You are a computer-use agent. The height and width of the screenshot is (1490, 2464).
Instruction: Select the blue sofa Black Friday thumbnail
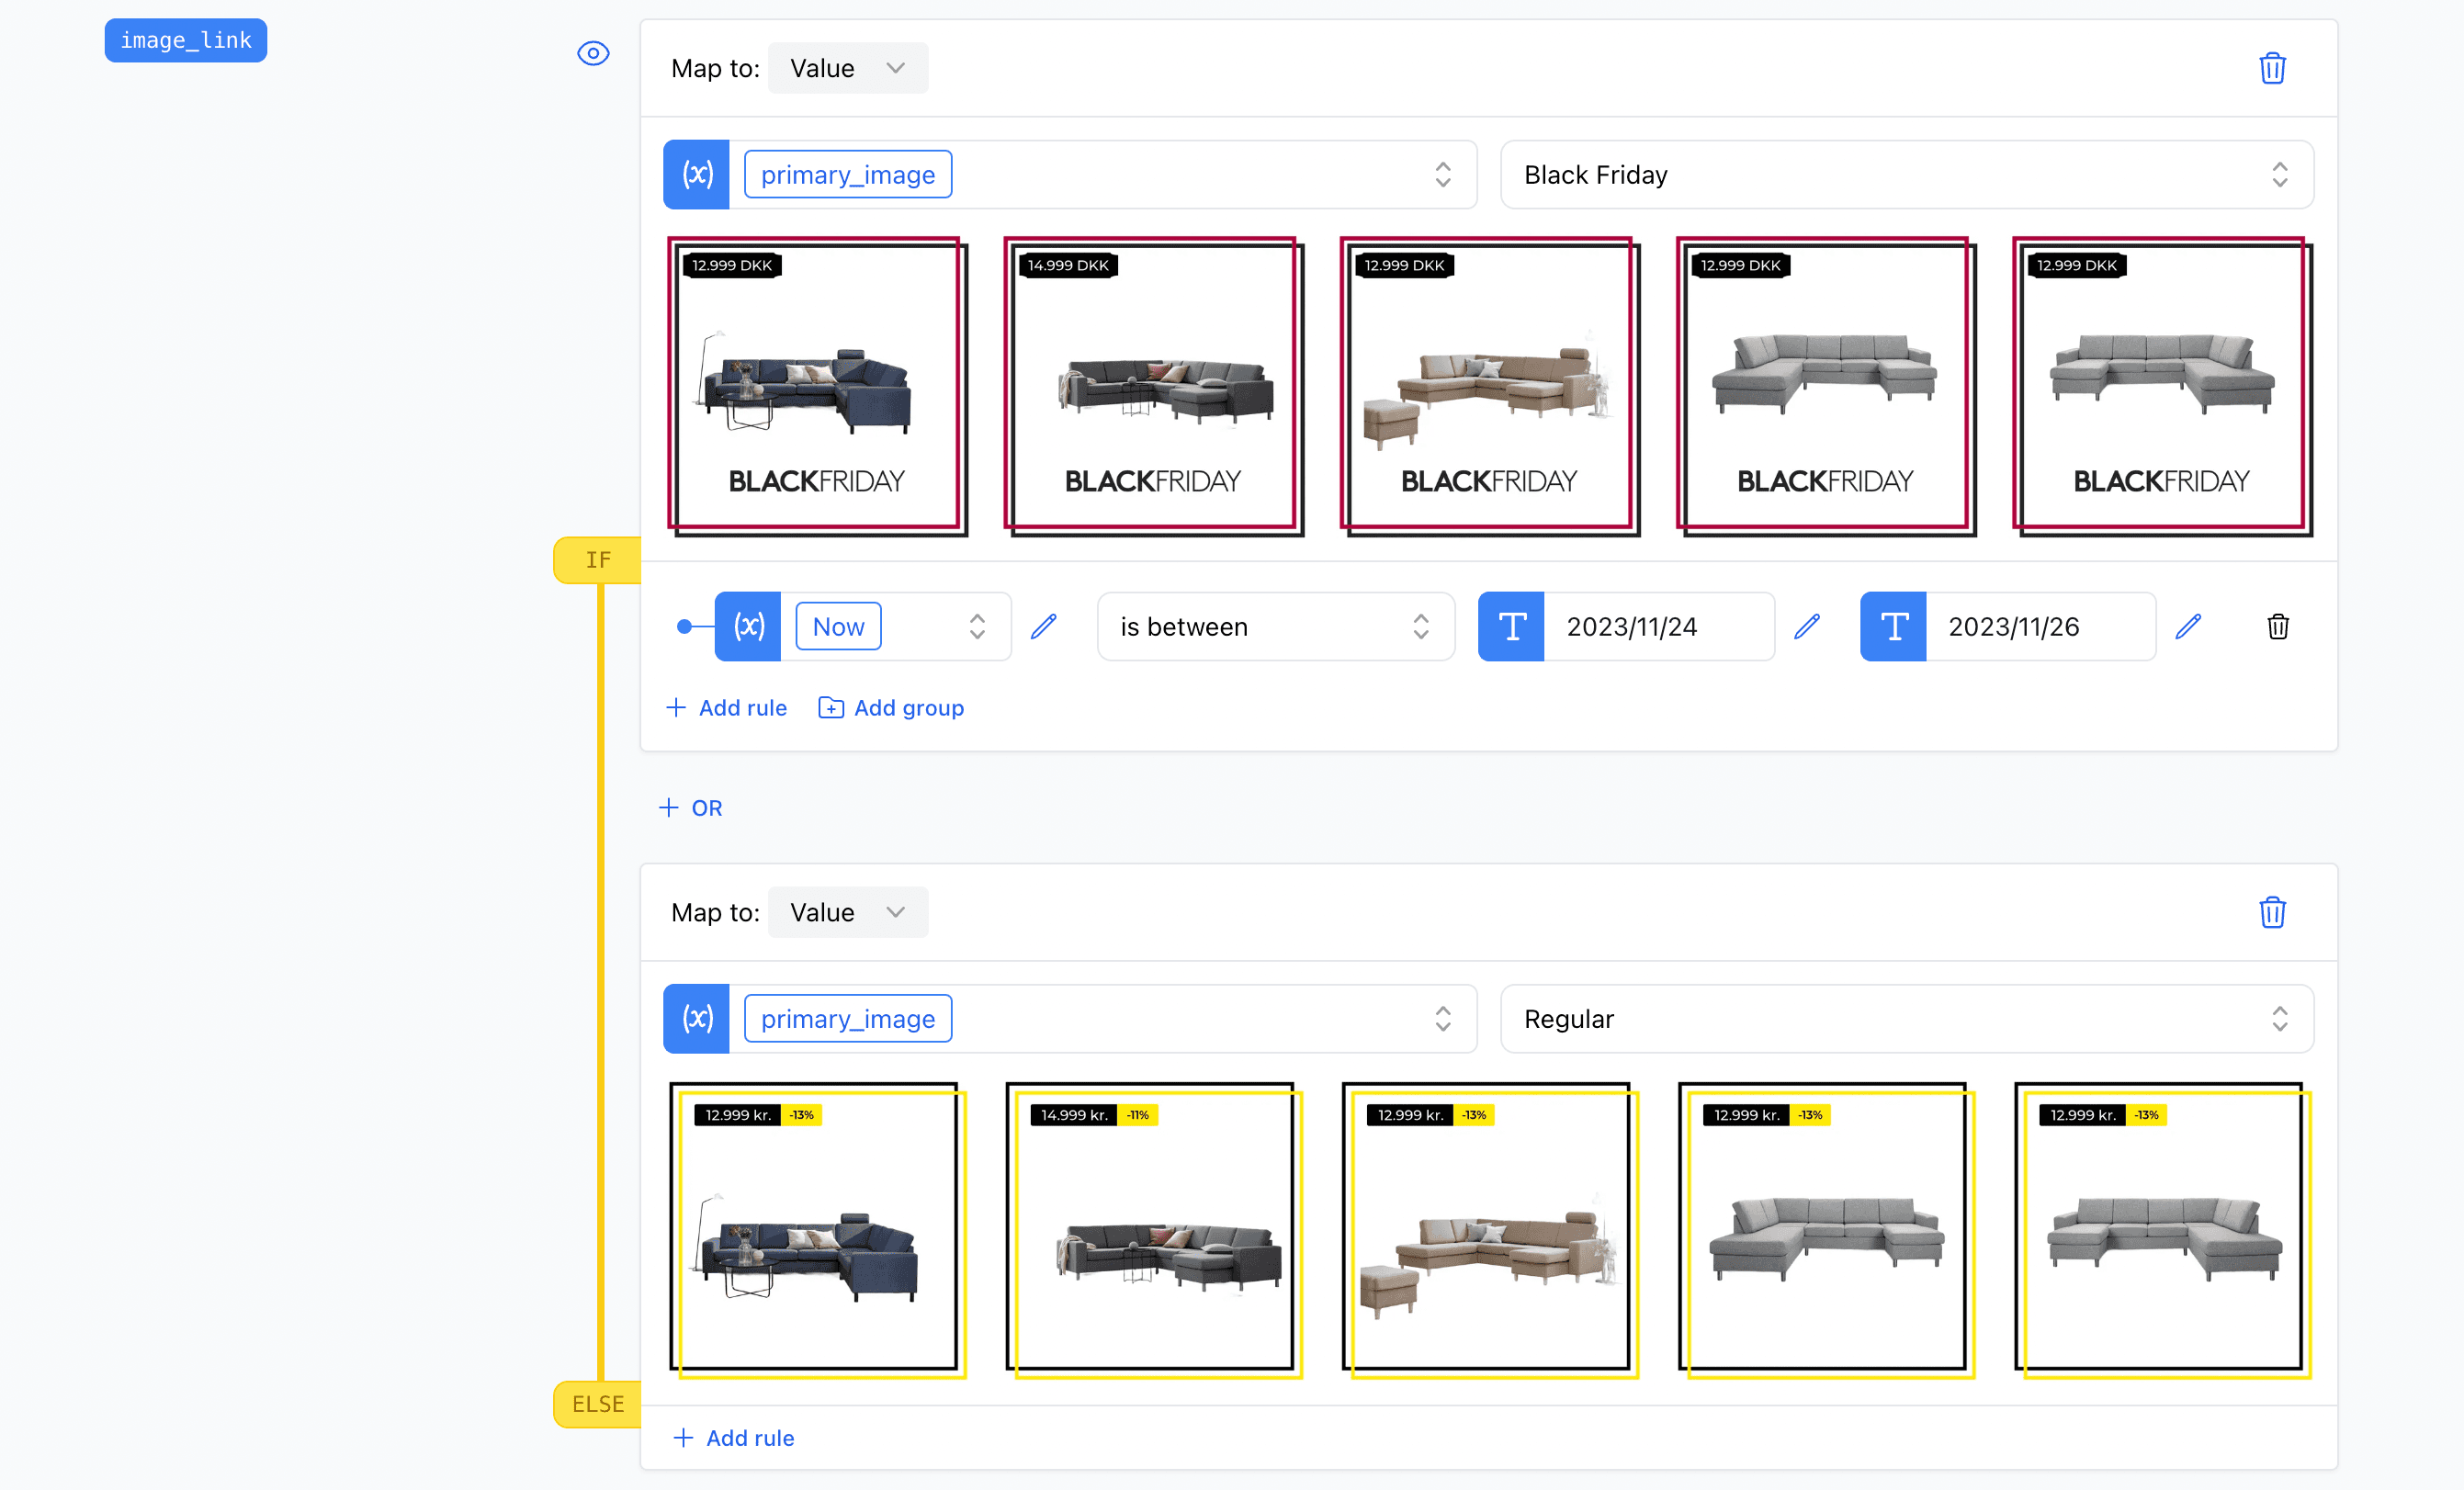pyautogui.click(x=817, y=386)
